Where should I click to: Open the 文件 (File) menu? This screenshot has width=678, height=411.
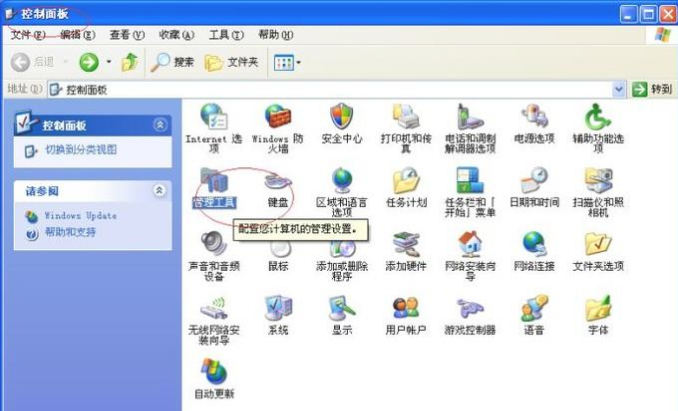(x=27, y=35)
